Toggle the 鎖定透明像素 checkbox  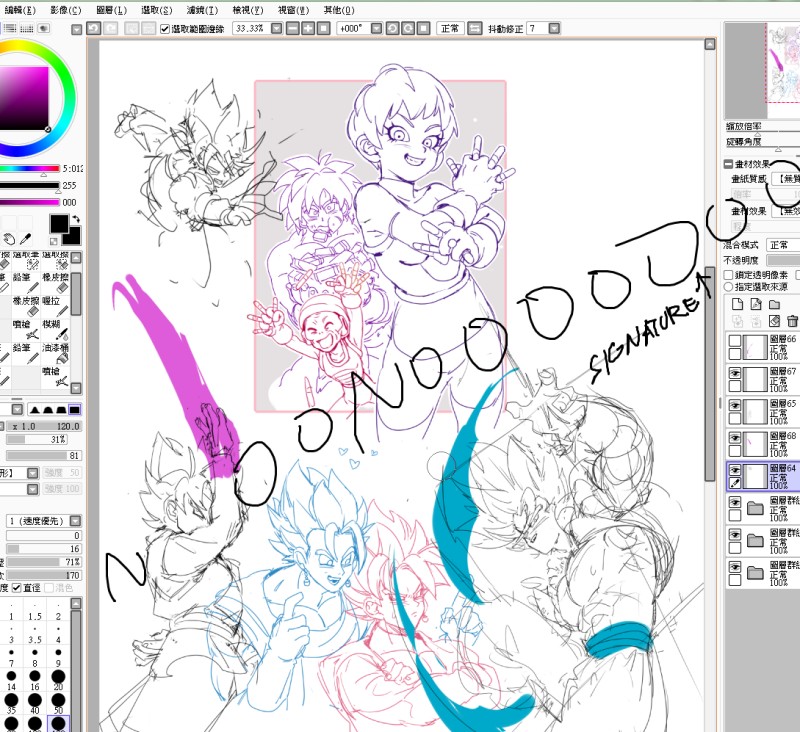(x=728, y=275)
